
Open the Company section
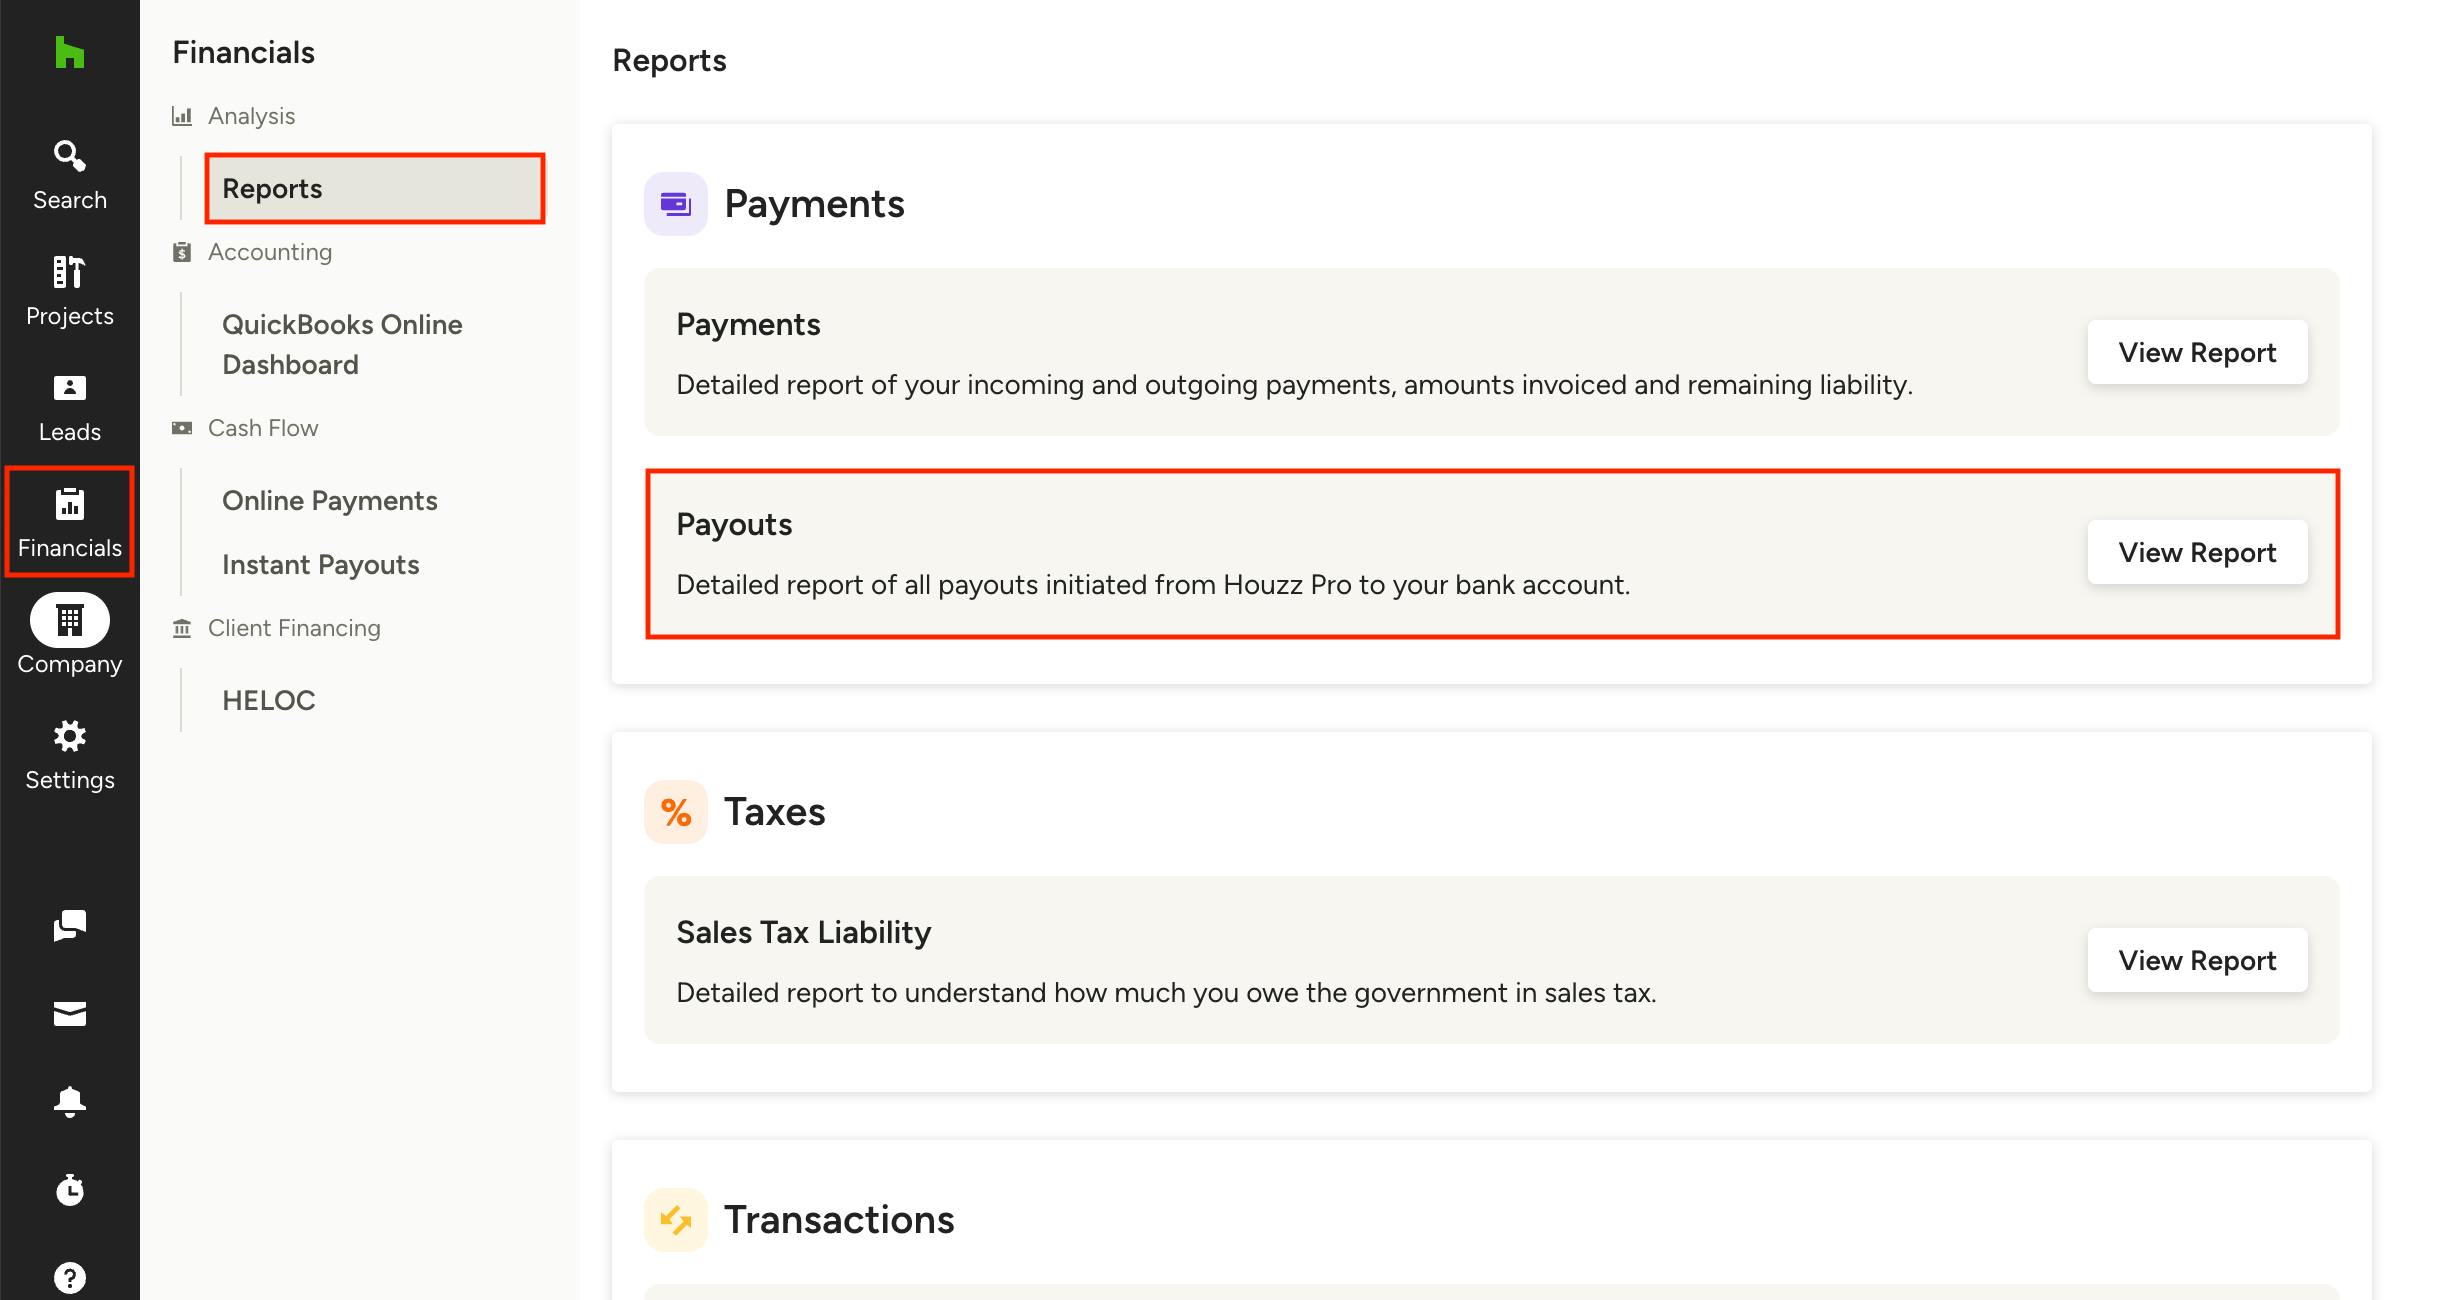tap(69, 636)
